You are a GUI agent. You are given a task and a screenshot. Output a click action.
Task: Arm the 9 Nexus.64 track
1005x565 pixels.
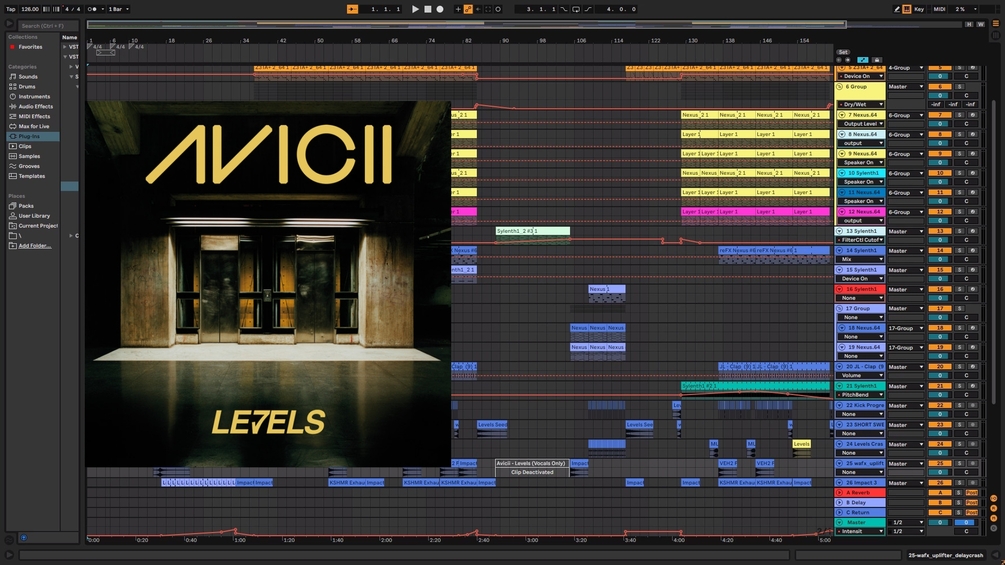coord(973,154)
